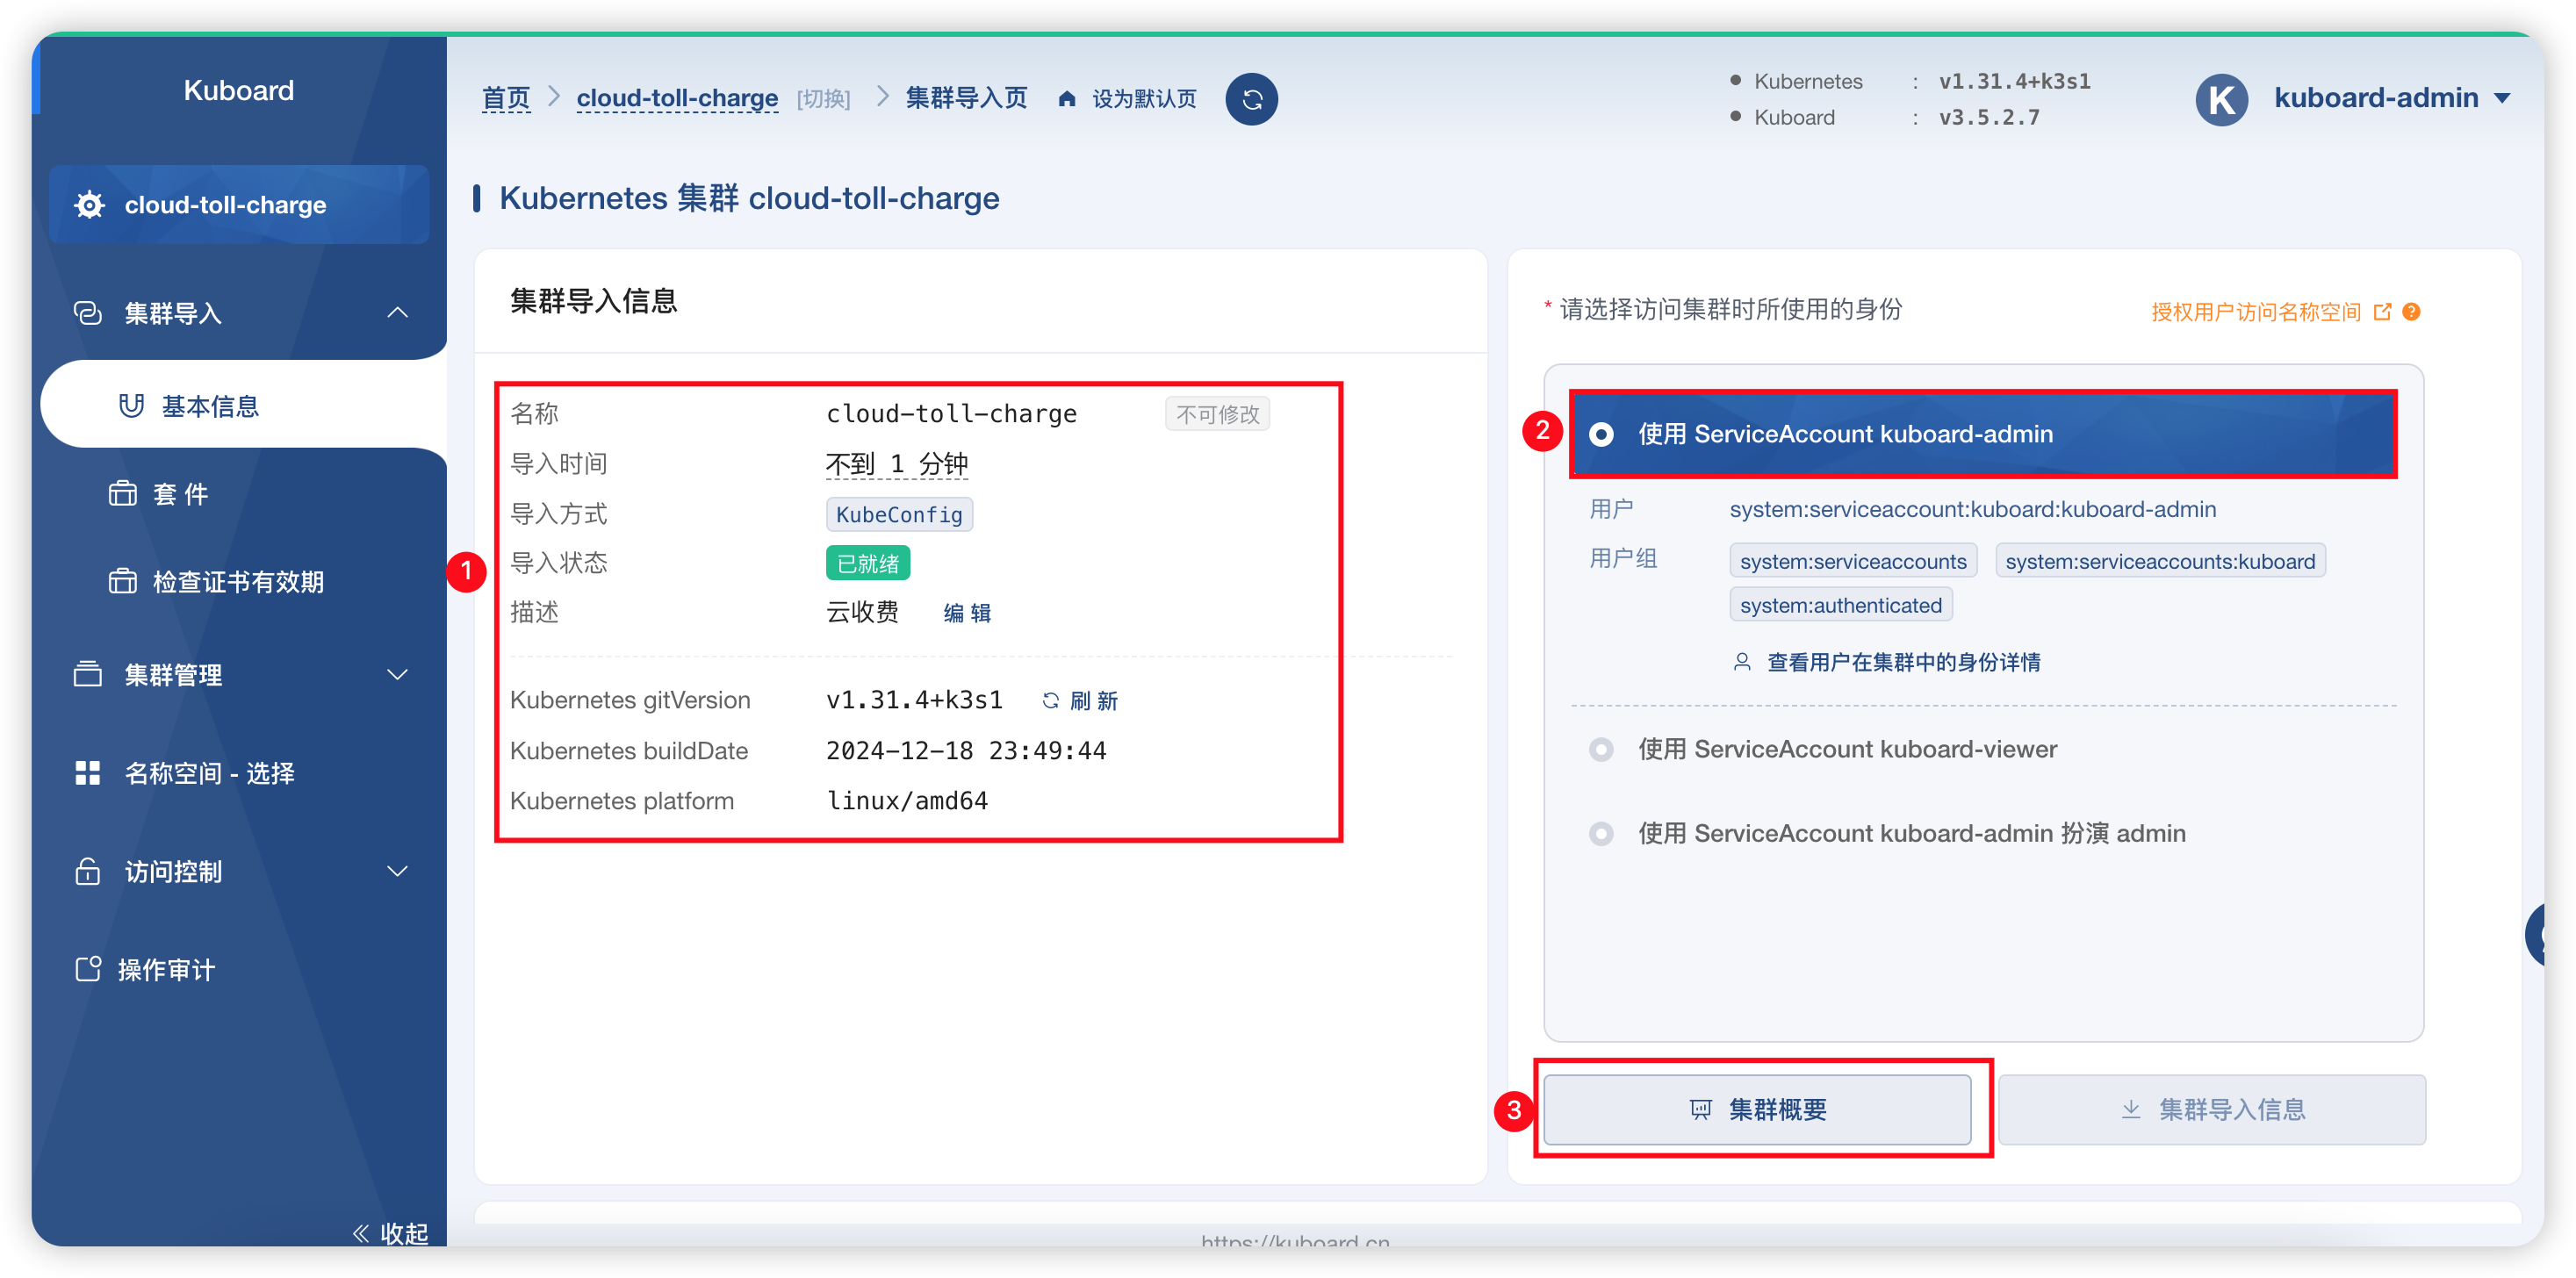2576x1278 pixels.
Task: Click the 集群导入信息 download button
Action: point(2212,1109)
